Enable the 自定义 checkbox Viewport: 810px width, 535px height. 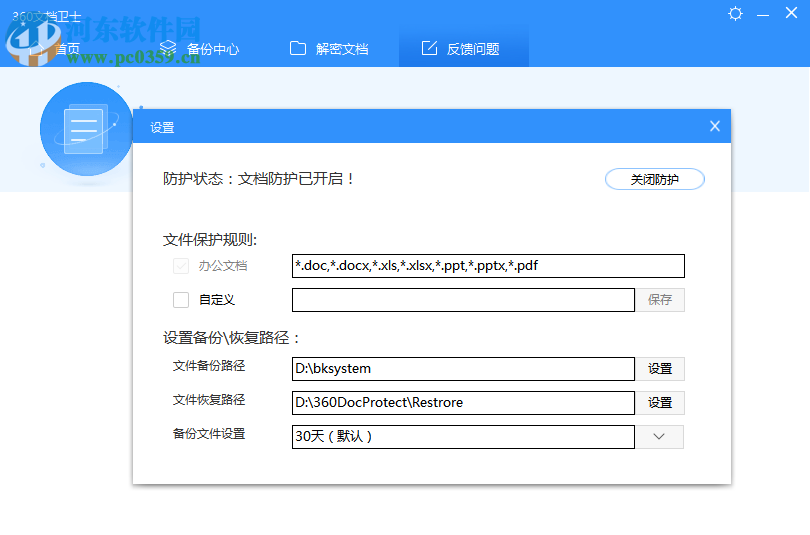coord(181,299)
